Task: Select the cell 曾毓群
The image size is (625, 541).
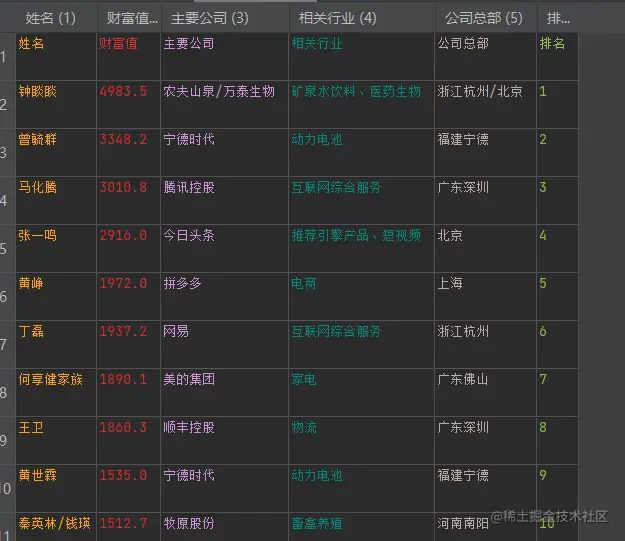Action: [56, 152]
